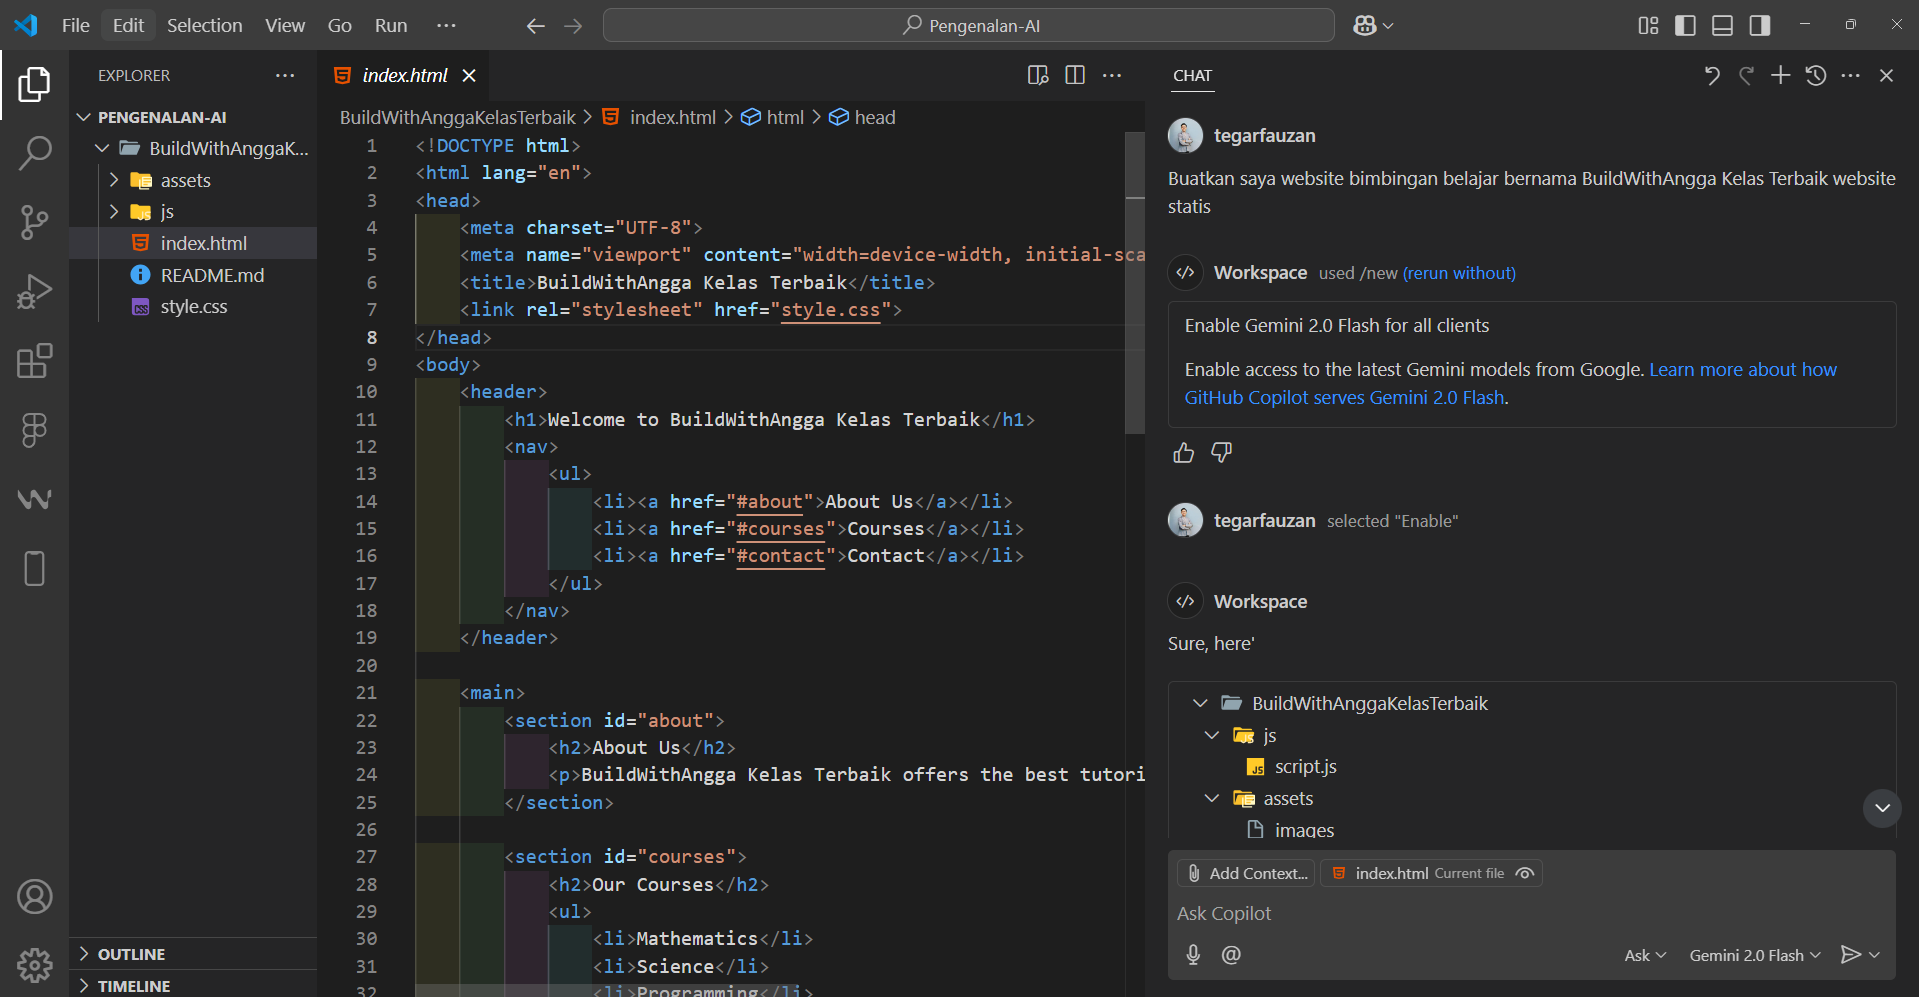The width and height of the screenshot is (1919, 997).
Task: Mark the response unhelpful with thumbs down
Action: (x=1221, y=453)
